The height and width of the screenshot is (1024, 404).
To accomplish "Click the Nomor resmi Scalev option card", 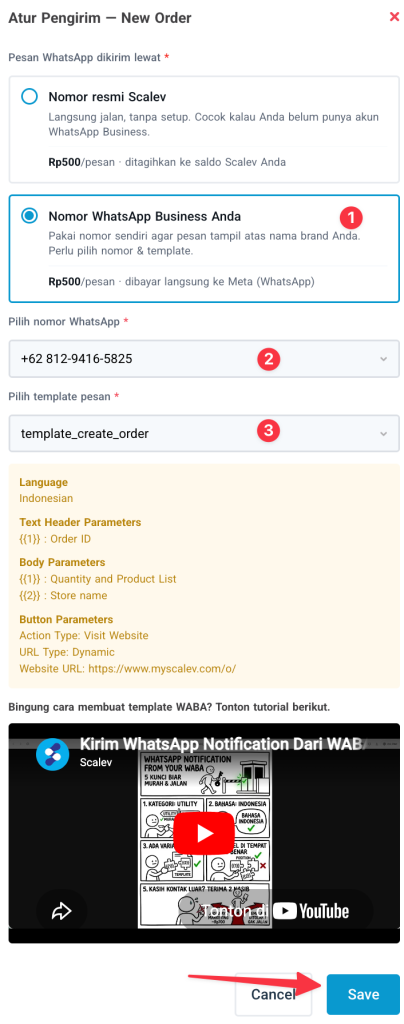I will [x=204, y=129].
